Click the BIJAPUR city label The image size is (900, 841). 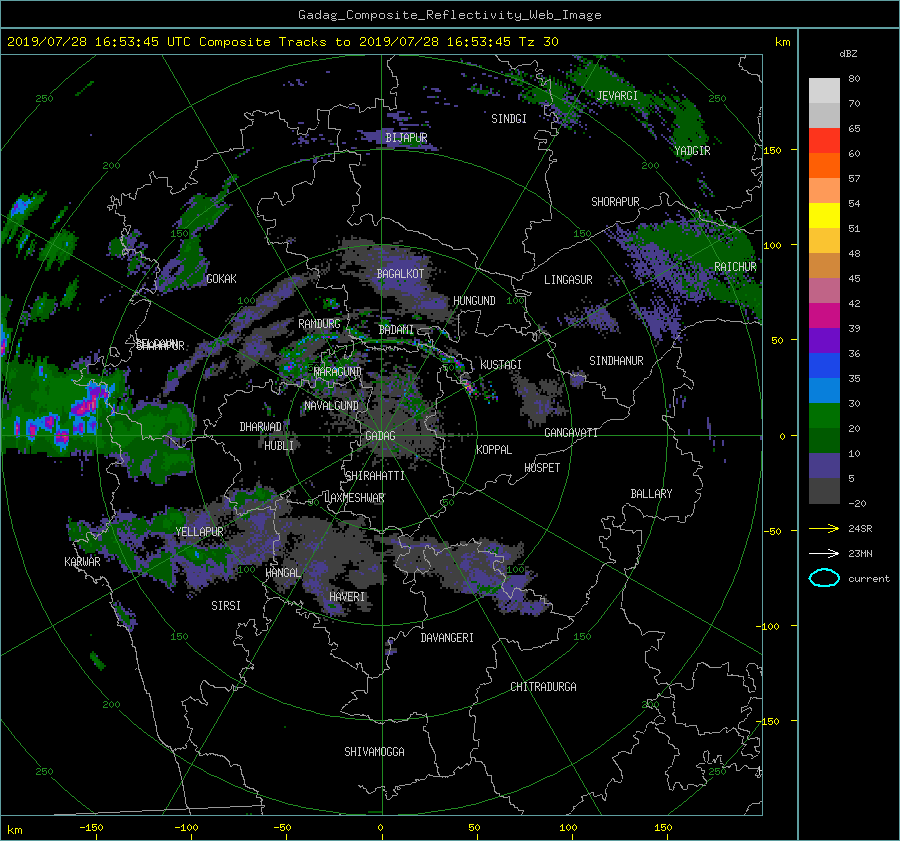click(x=406, y=138)
